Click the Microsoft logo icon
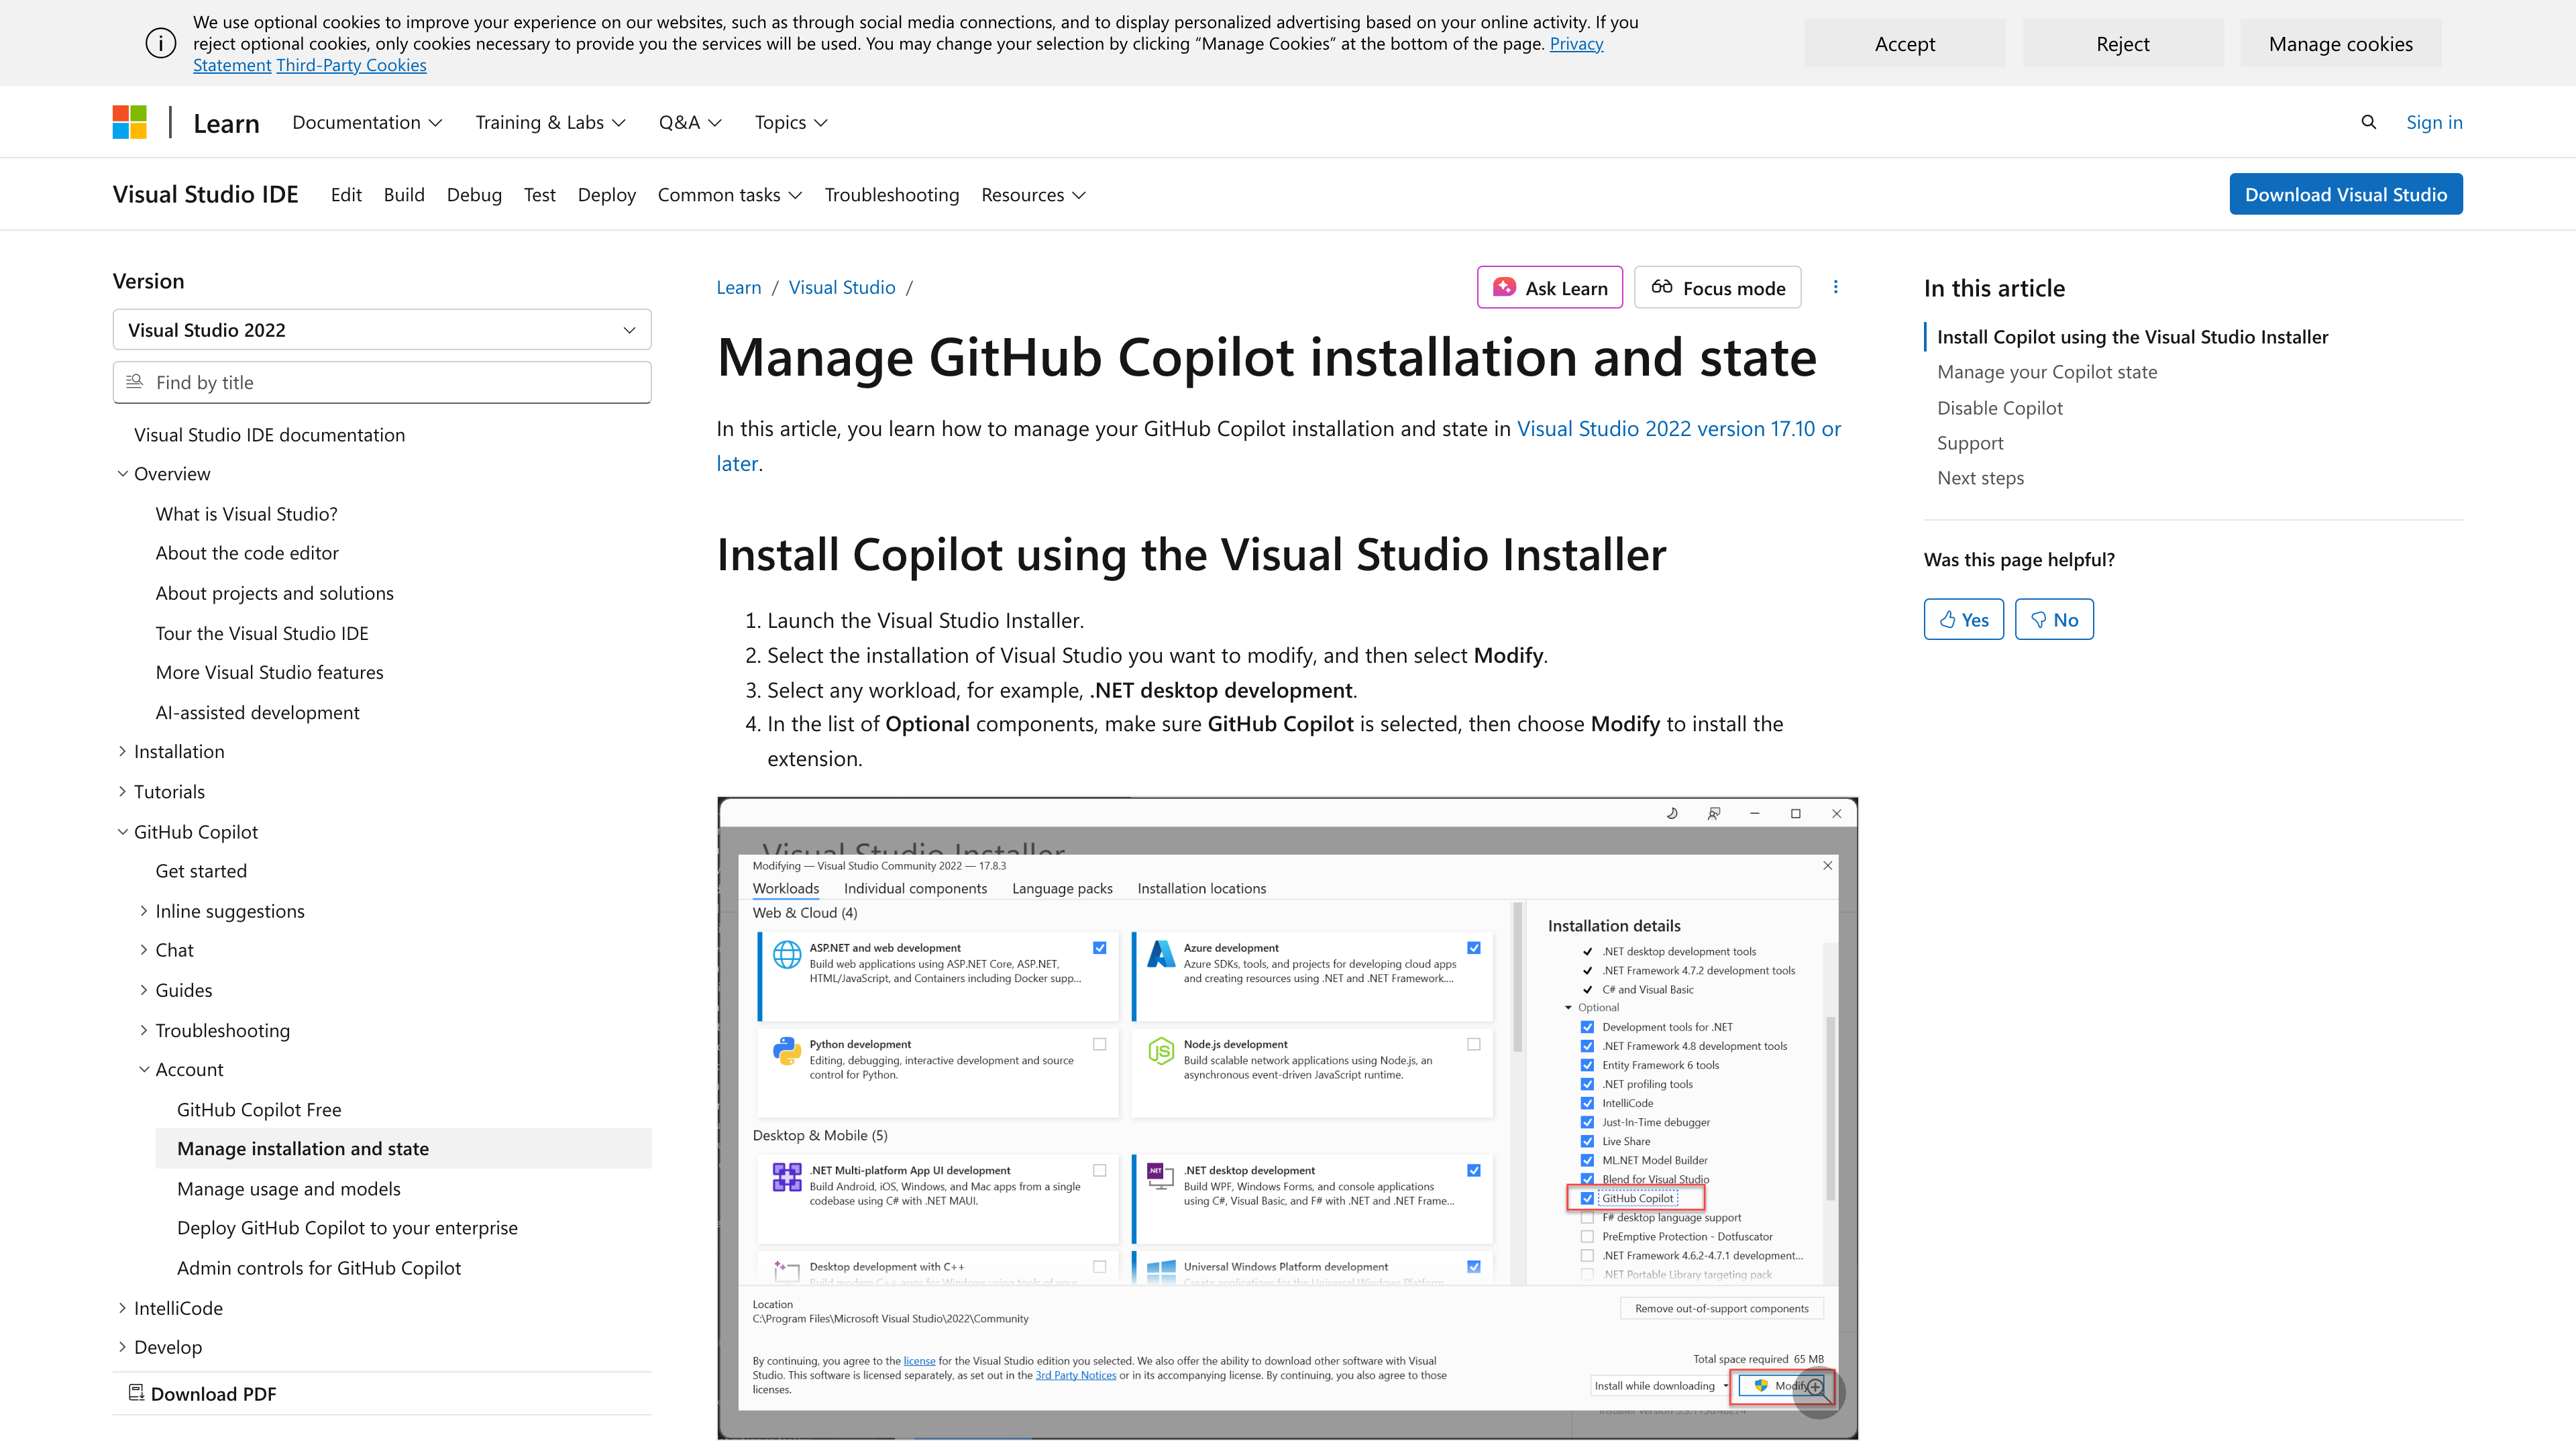 (129, 122)
